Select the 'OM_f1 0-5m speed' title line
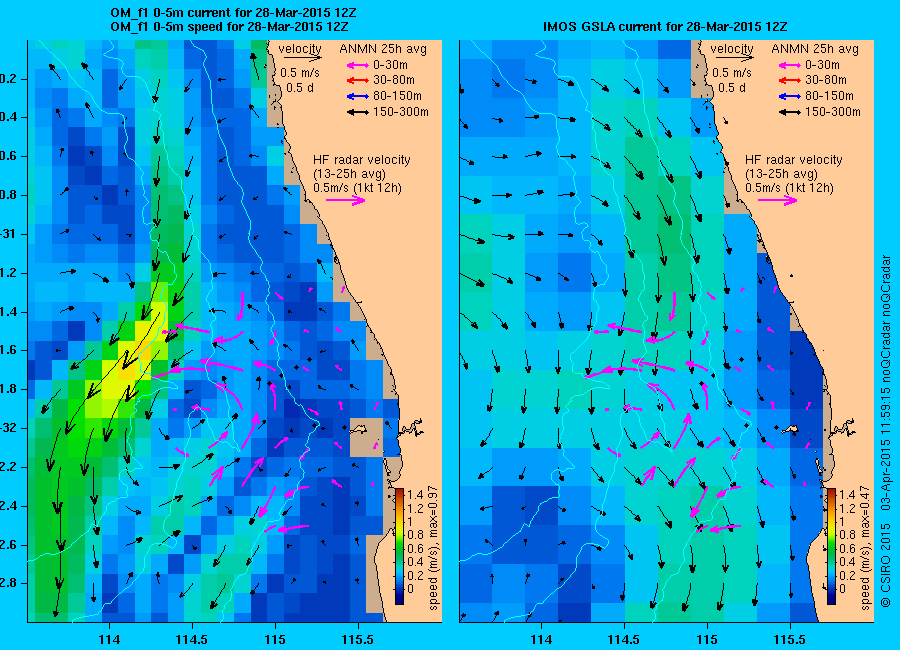Screen dimensions: 900x650 (x=229, y=26)
